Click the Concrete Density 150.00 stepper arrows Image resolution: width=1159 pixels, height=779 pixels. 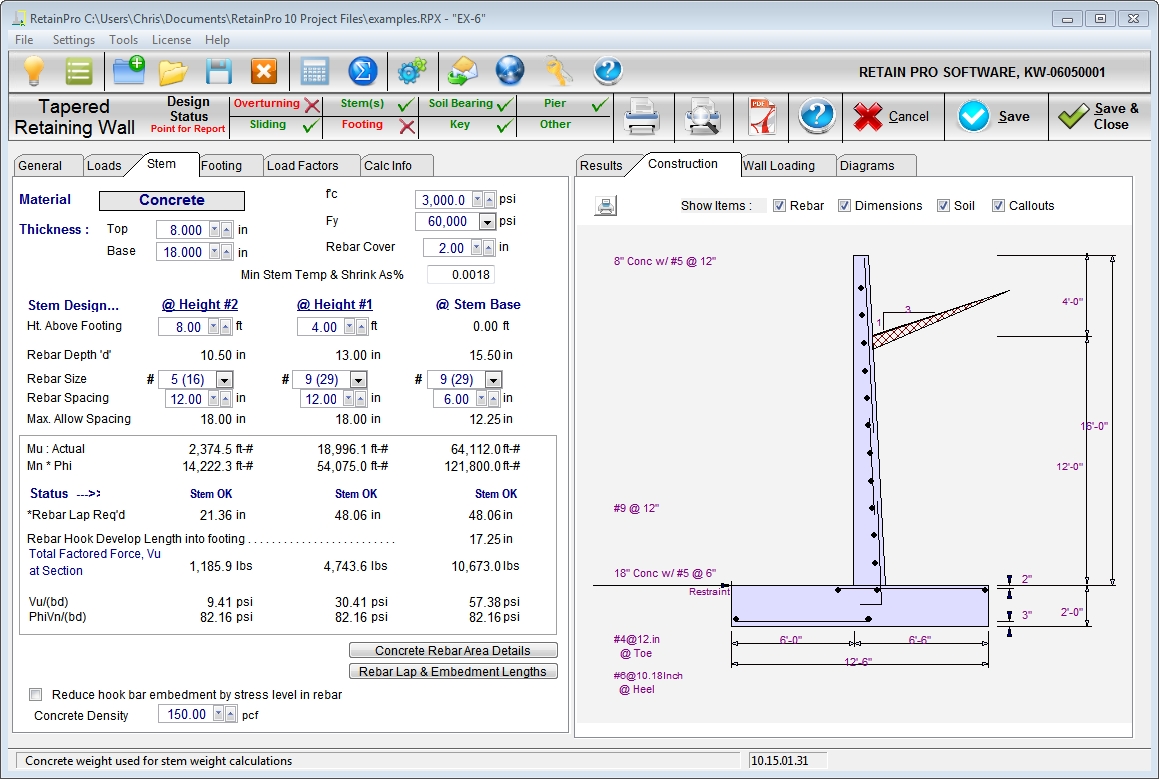[225, 714]
